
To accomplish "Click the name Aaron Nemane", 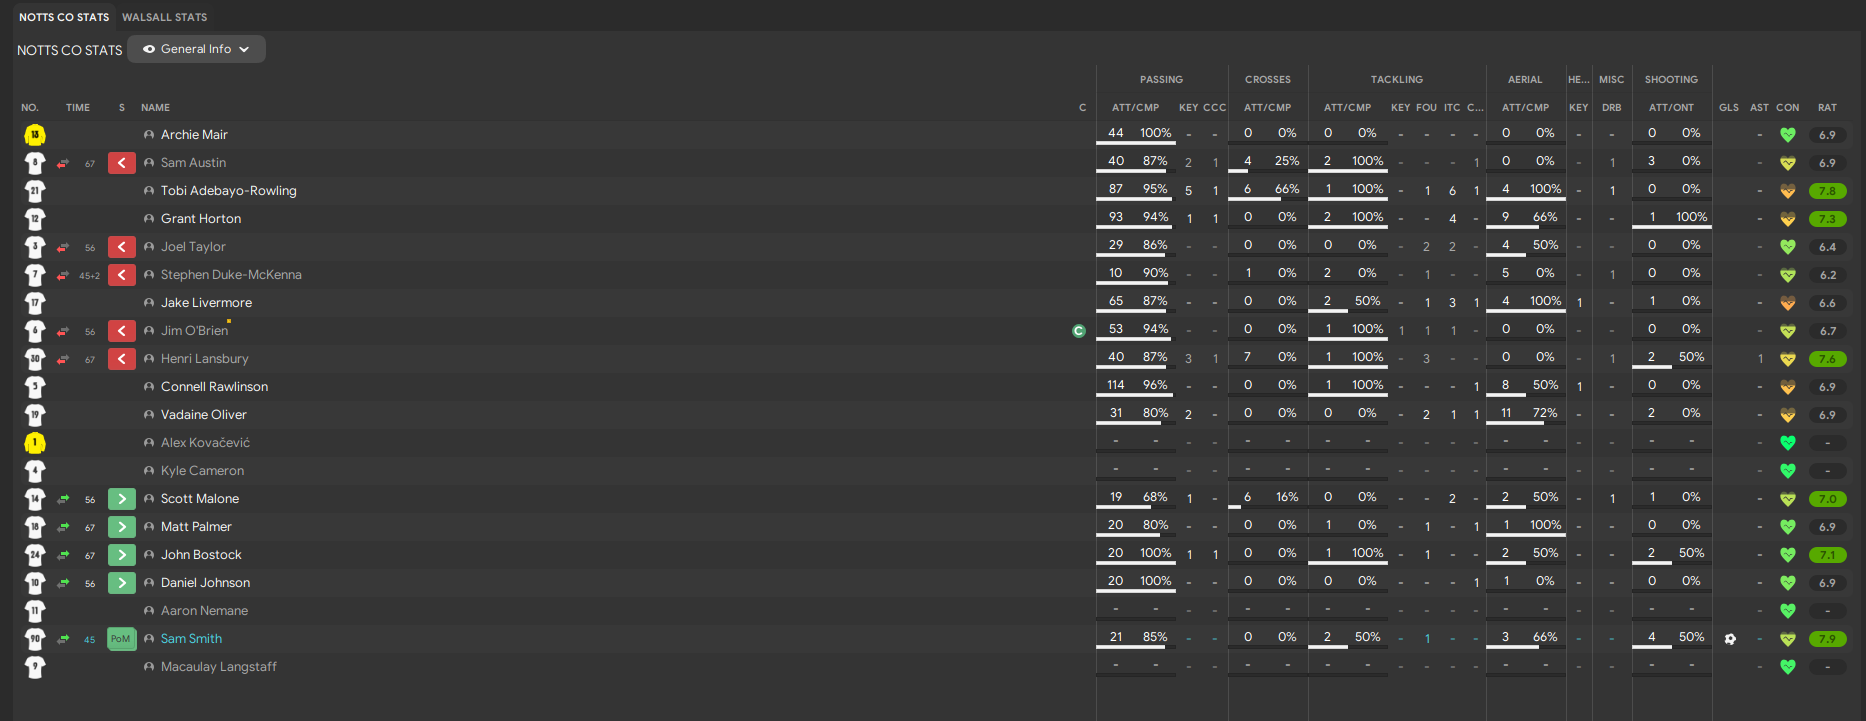I will tap(204, 611).
